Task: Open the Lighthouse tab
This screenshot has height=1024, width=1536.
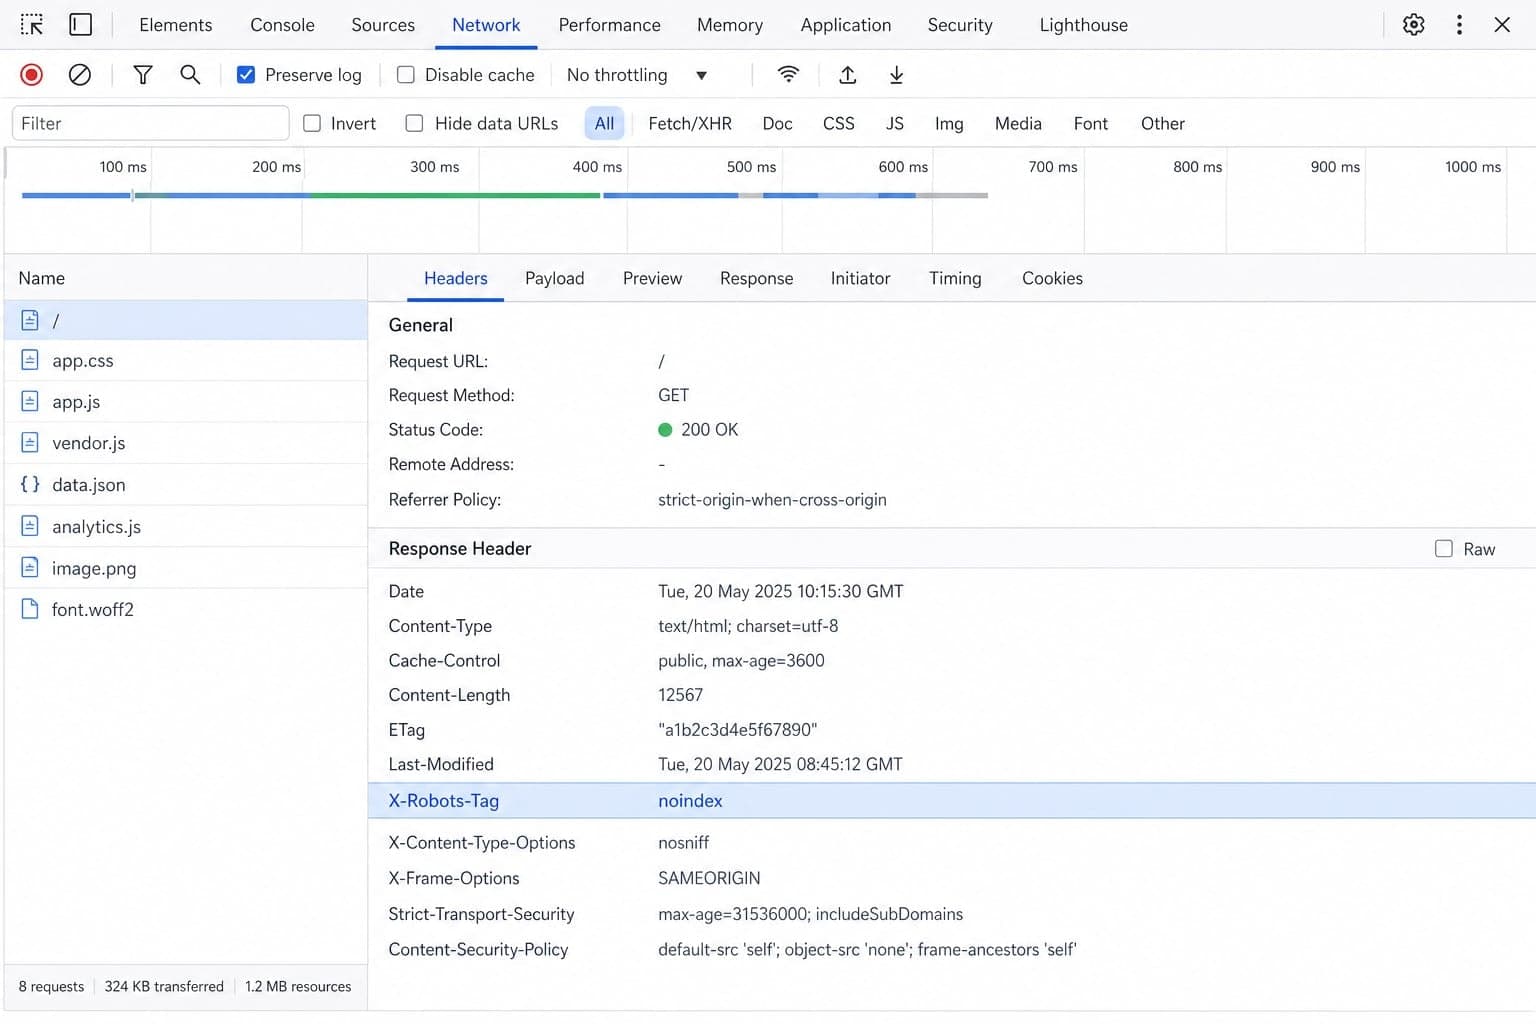Action: (x=1084, y=25)
